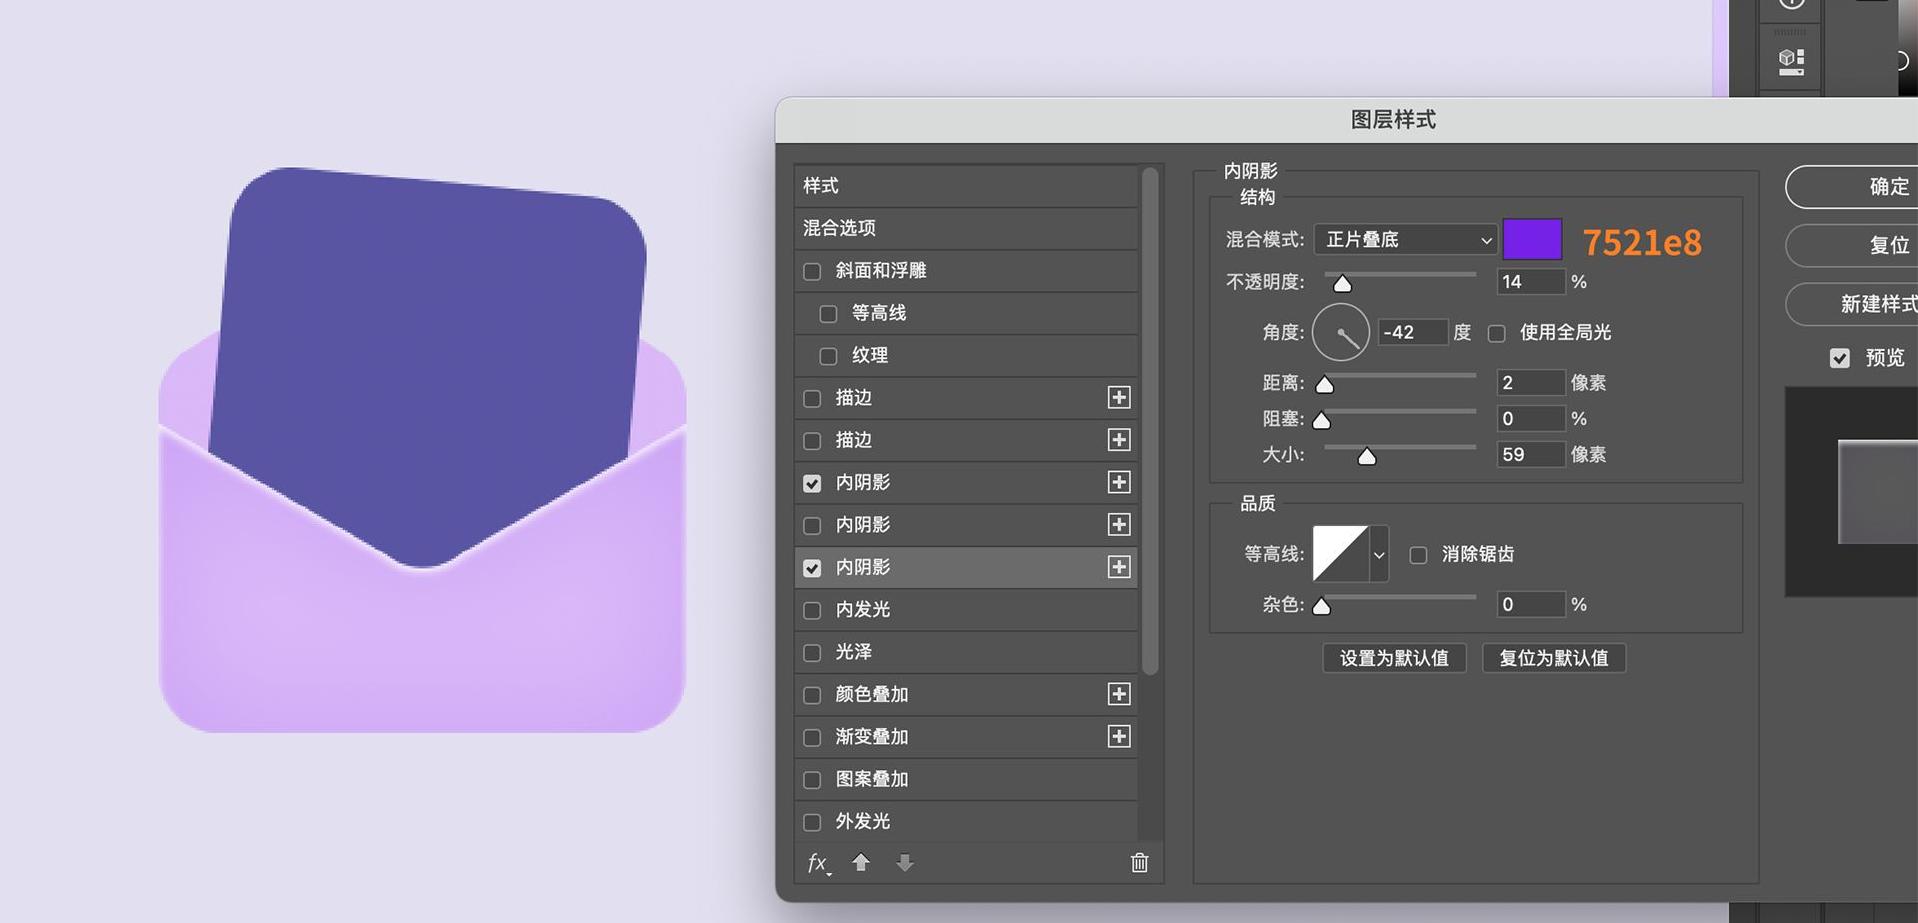Click inside the 不透明度 value field

coord(1528,281)
